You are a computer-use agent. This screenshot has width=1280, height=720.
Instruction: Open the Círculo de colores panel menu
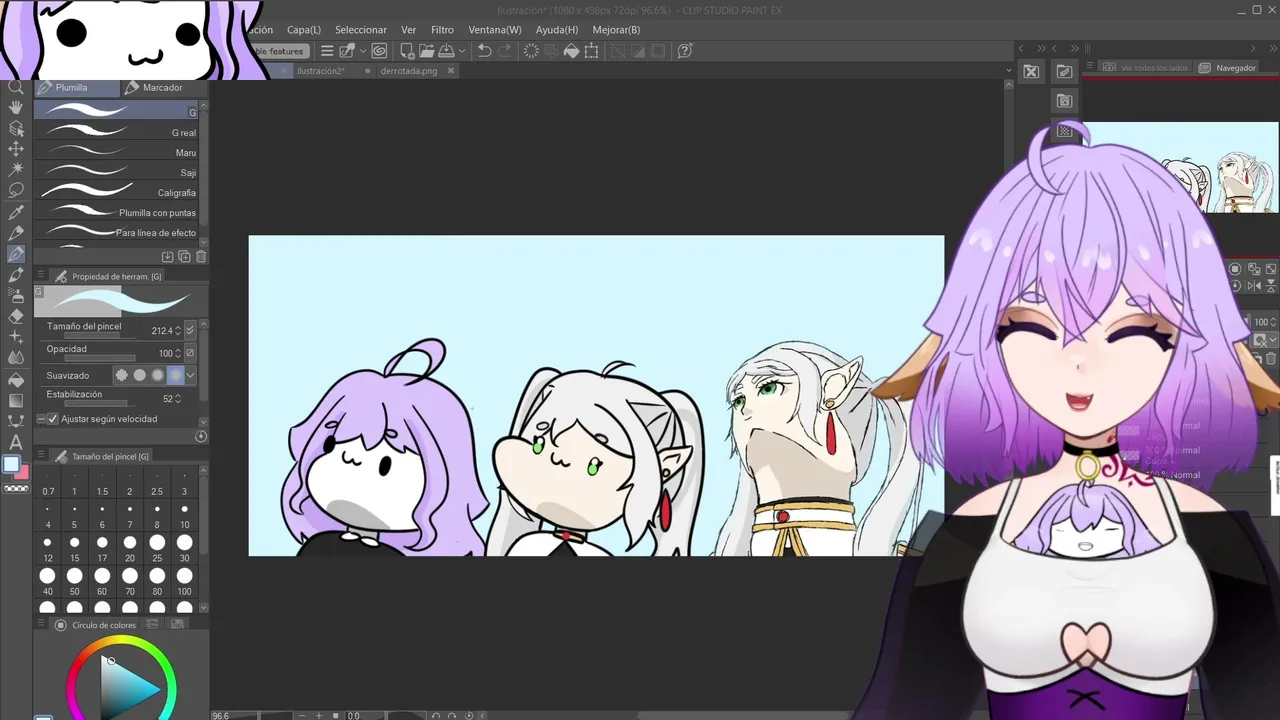click(x=41, y=625)
